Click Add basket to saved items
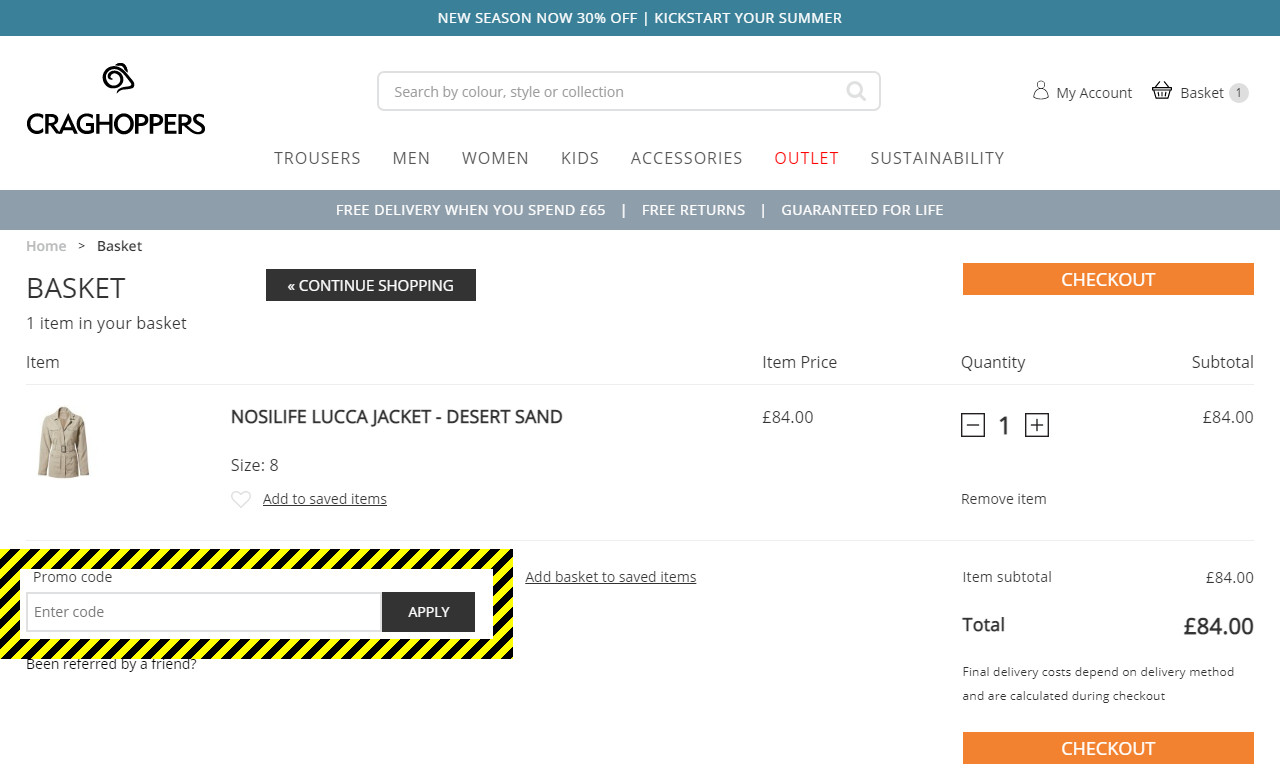The height and width of the screenshot is (780, 1280). point(611,577)
